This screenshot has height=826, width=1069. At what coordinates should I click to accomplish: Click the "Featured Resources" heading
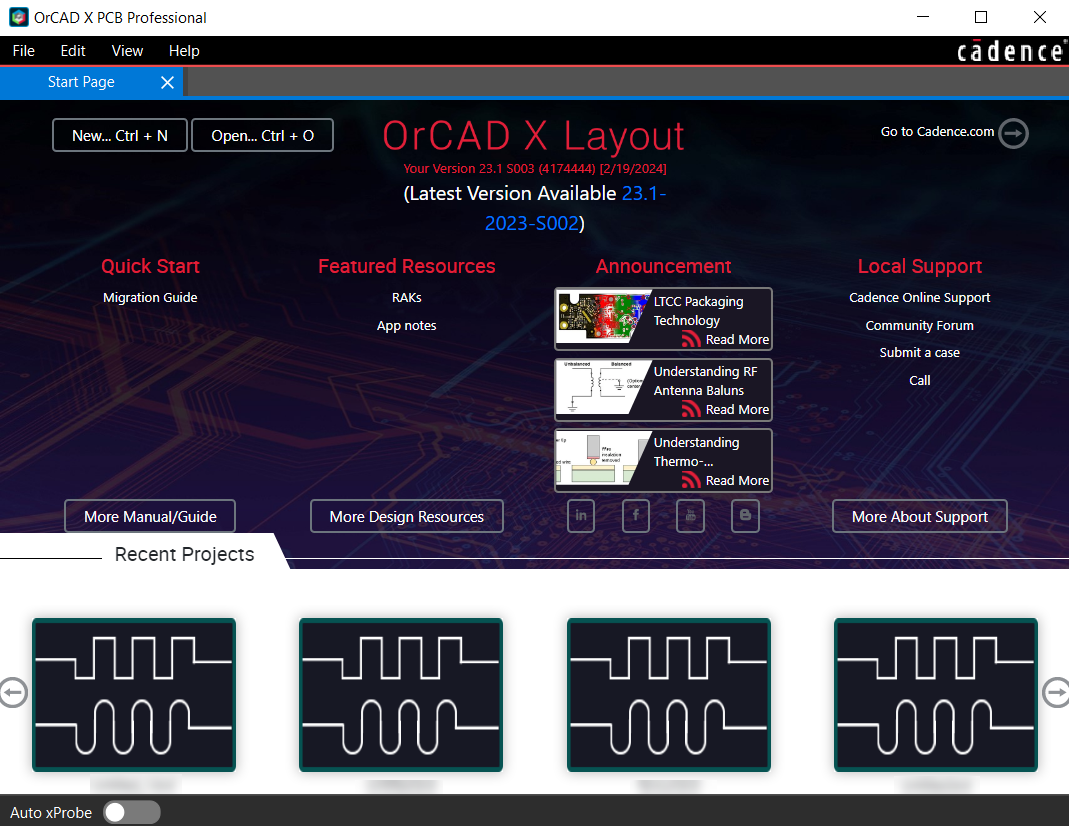pyautogui.click(x=407, y=266)
